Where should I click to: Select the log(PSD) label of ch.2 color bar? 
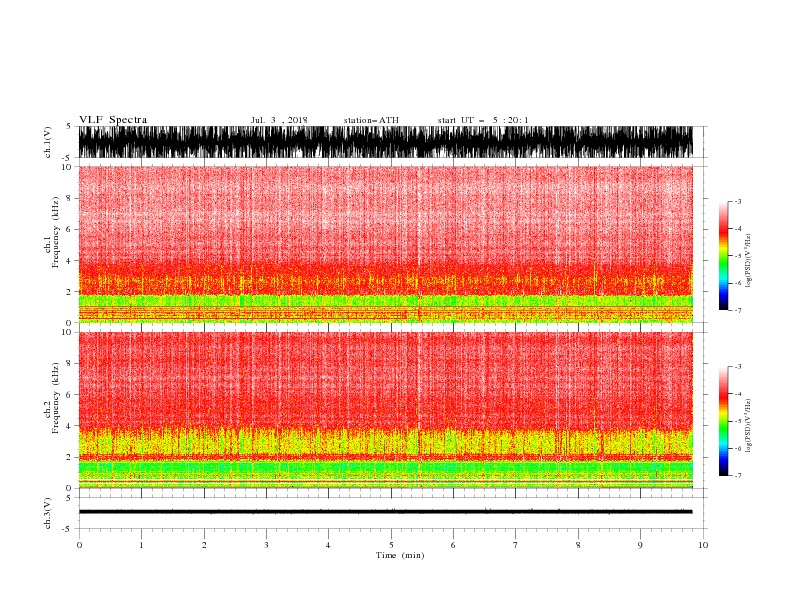pos(748,426)
